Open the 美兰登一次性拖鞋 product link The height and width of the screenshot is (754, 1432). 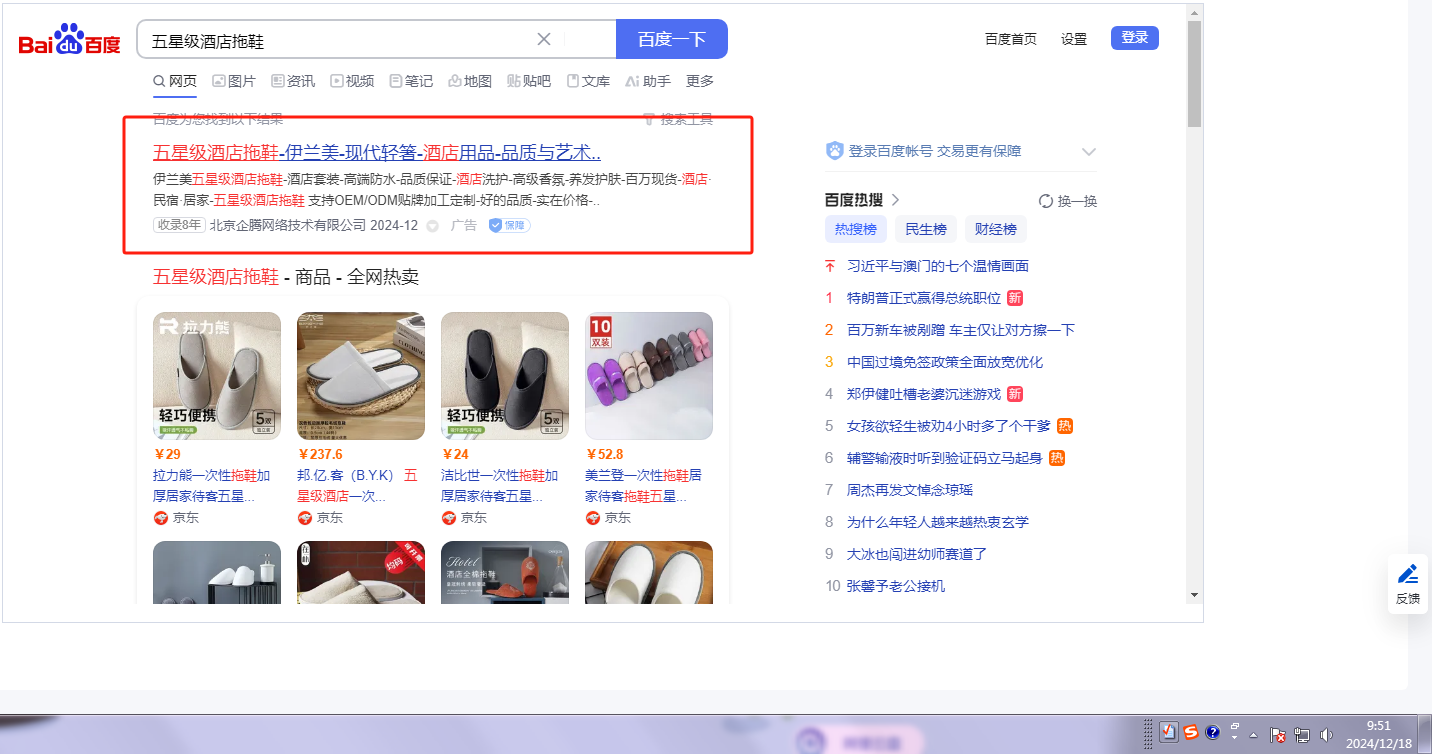644,486
